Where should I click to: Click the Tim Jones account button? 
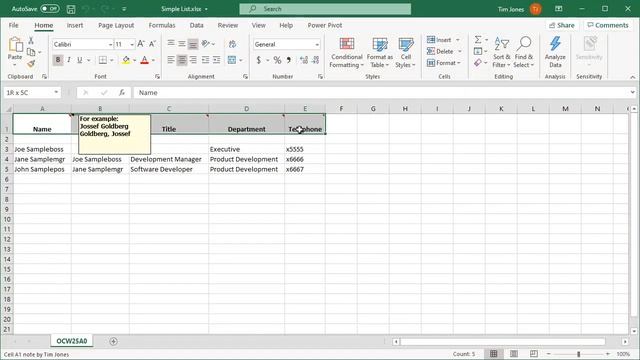(x=519, y=9)
